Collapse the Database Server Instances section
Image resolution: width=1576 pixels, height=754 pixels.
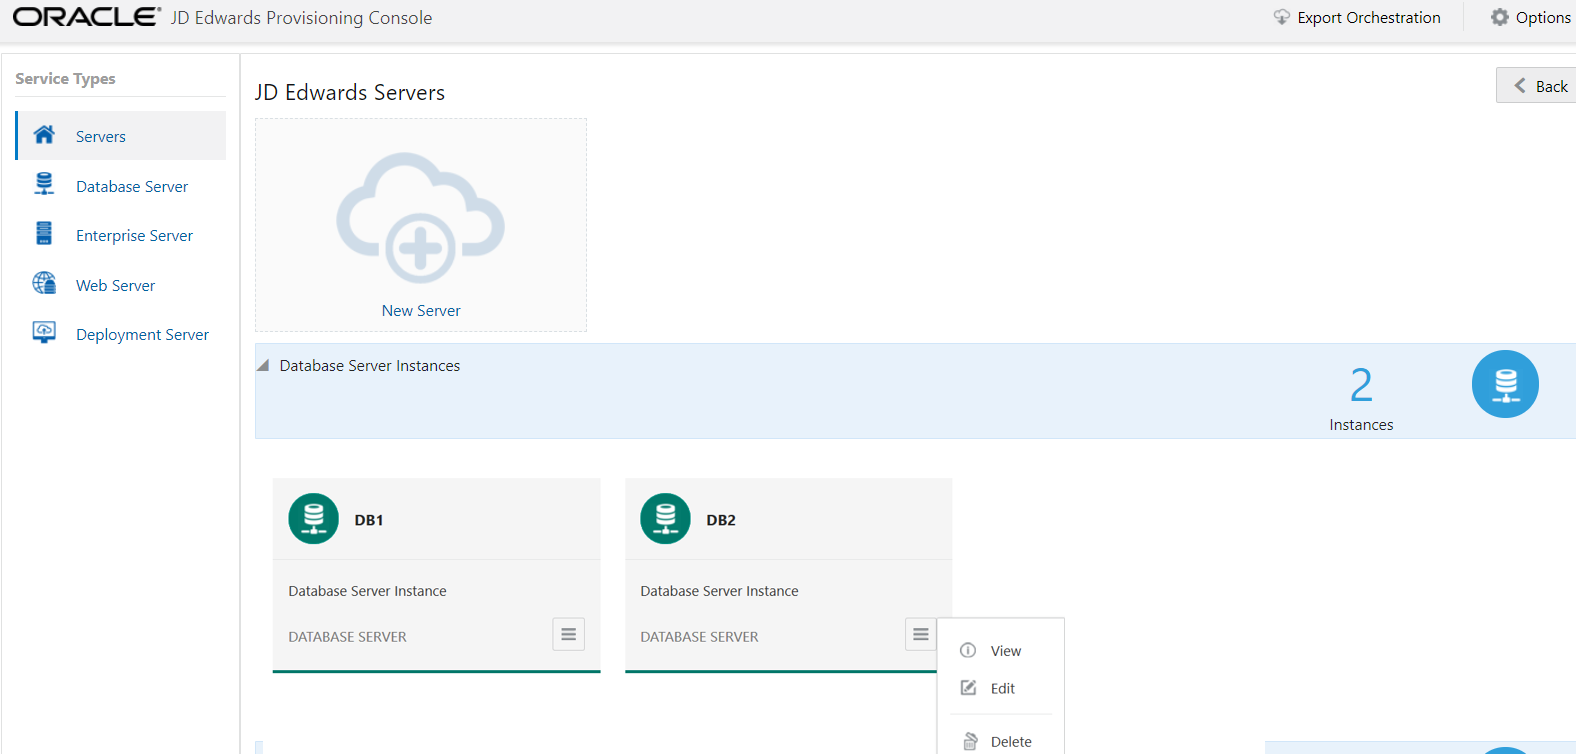263,366
